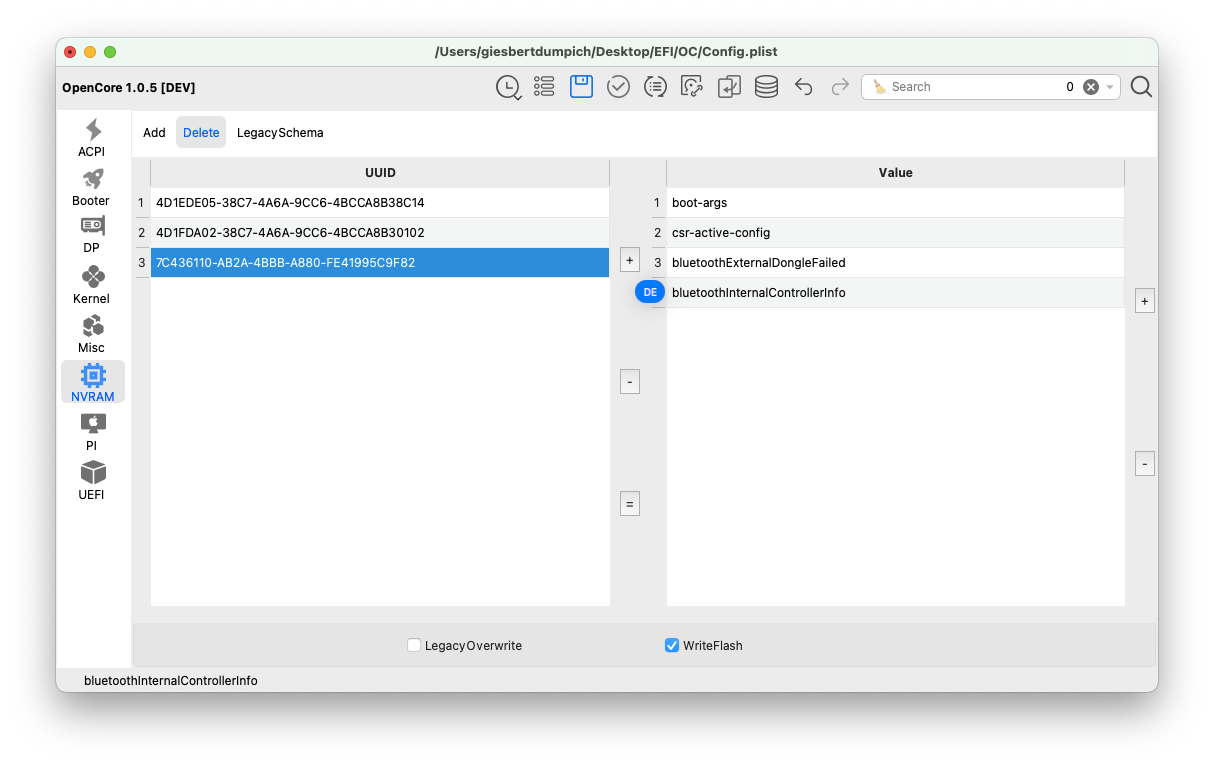Select the bluetoothExternalDongleFailed row
This screenshot has width=1214, height=766.
click(x=895, y=263)
